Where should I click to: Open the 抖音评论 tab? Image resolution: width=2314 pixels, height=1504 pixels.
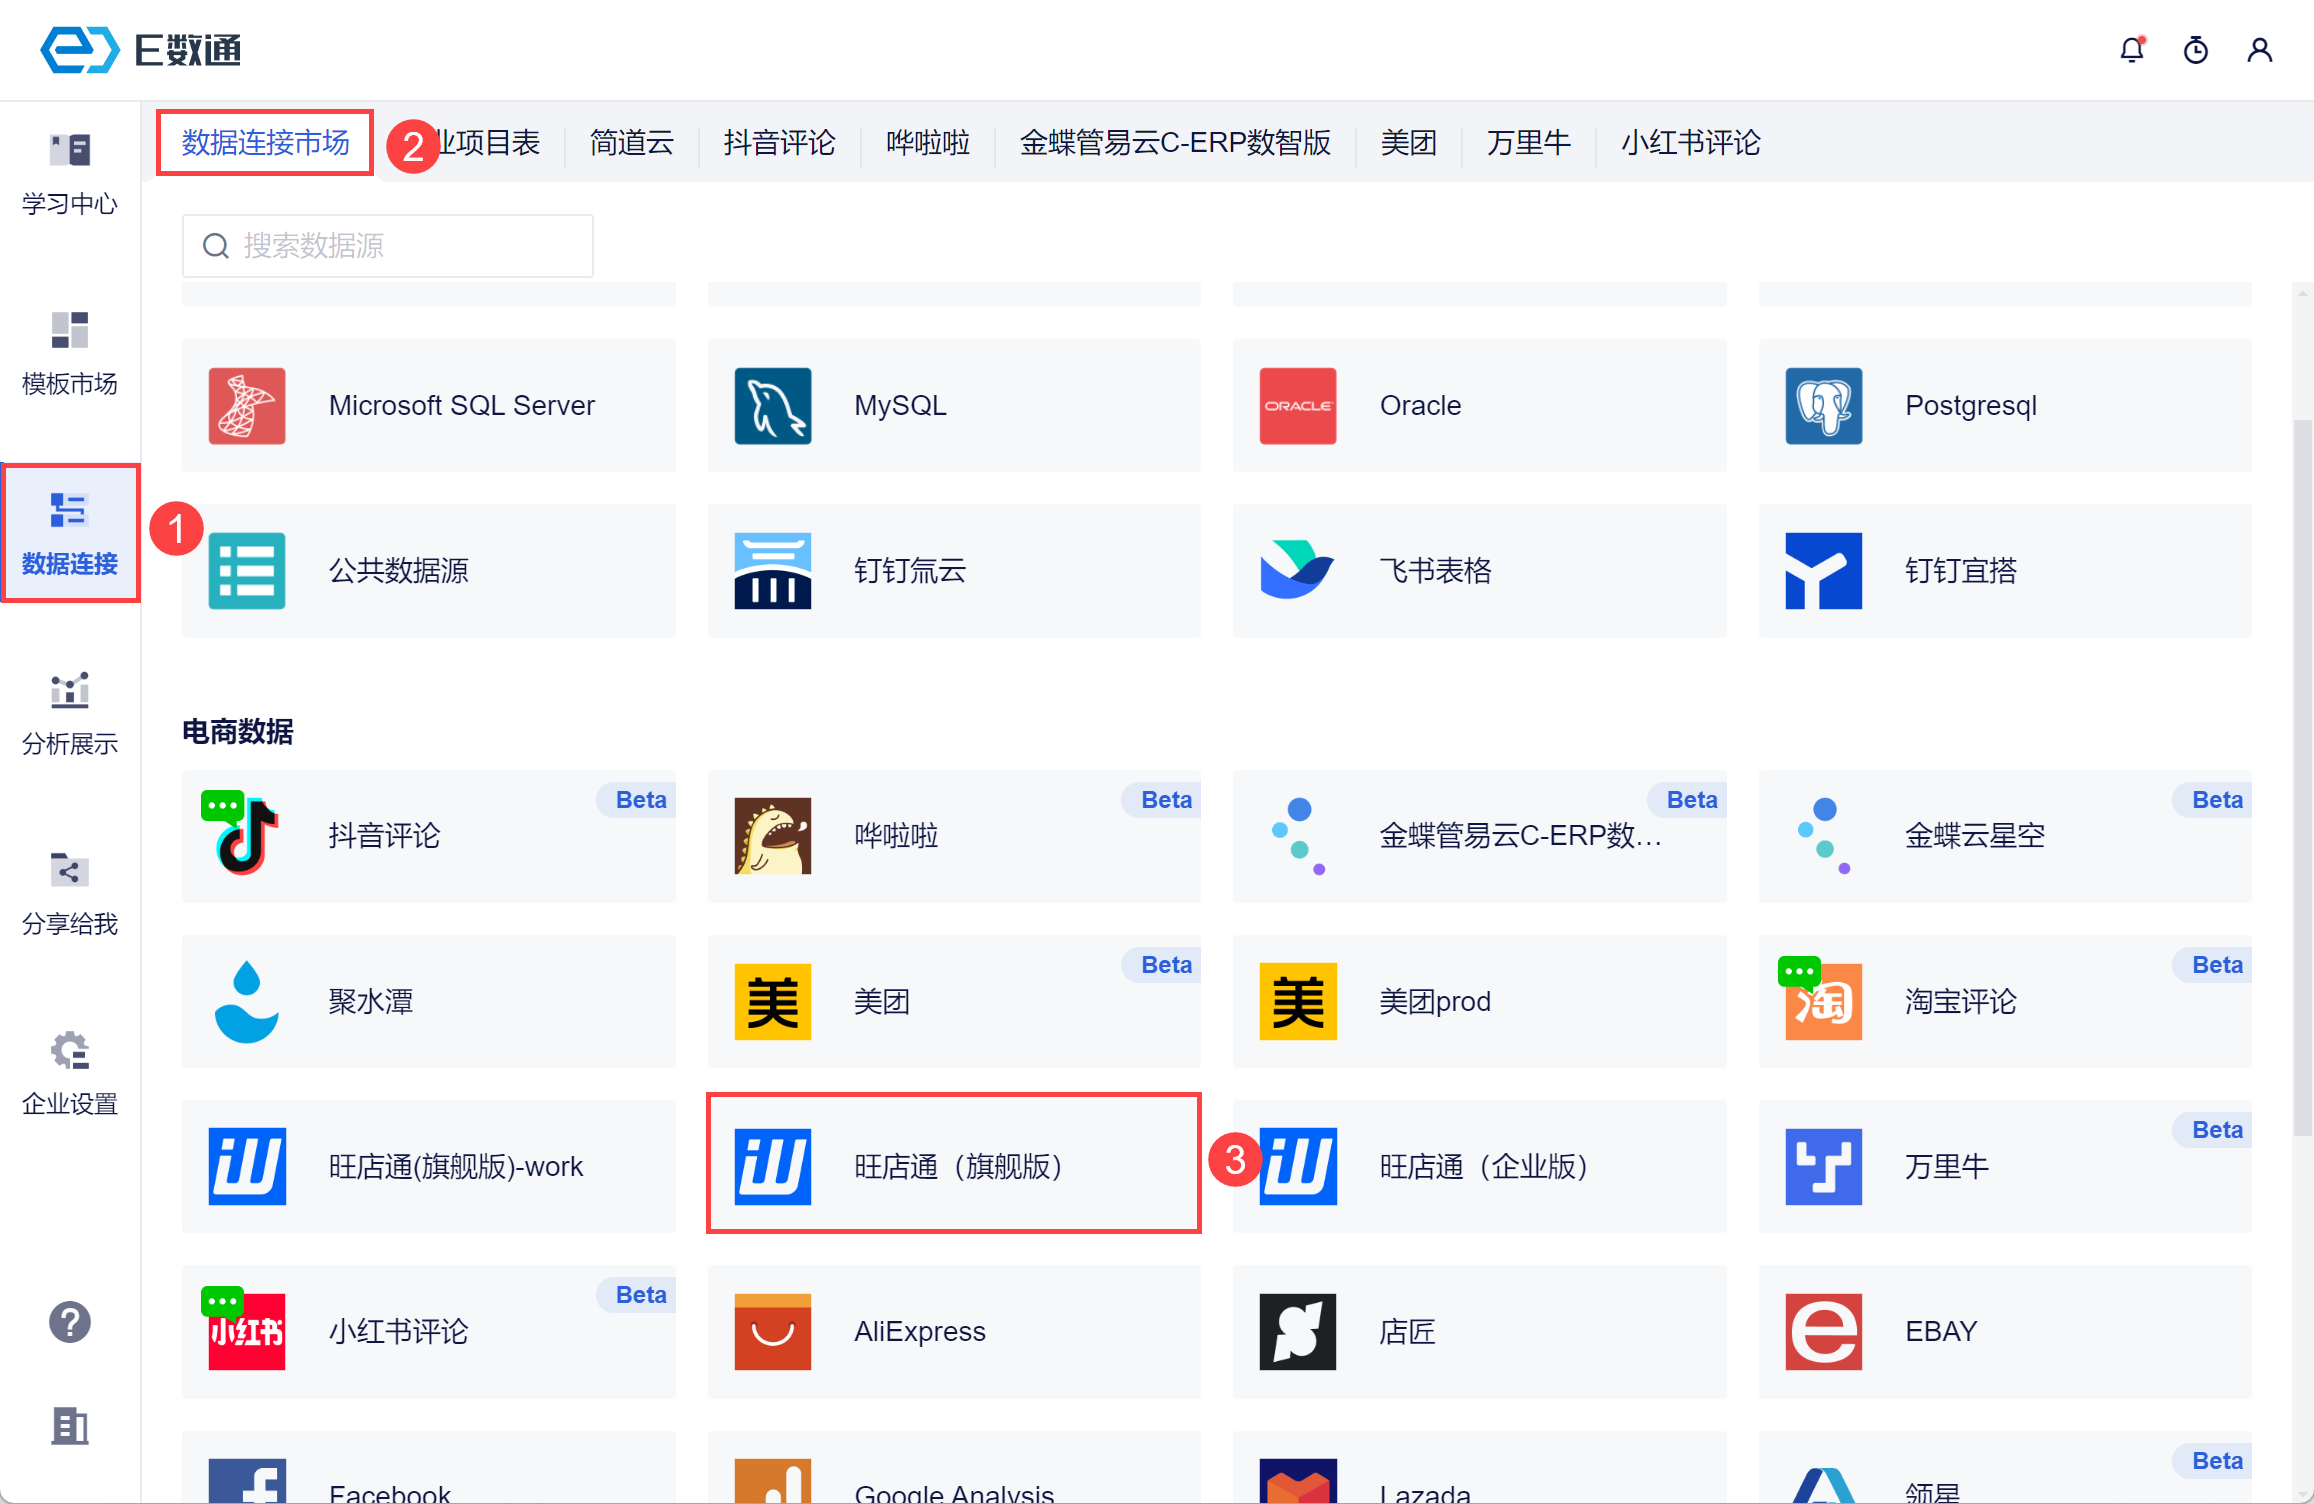point(779,143)
